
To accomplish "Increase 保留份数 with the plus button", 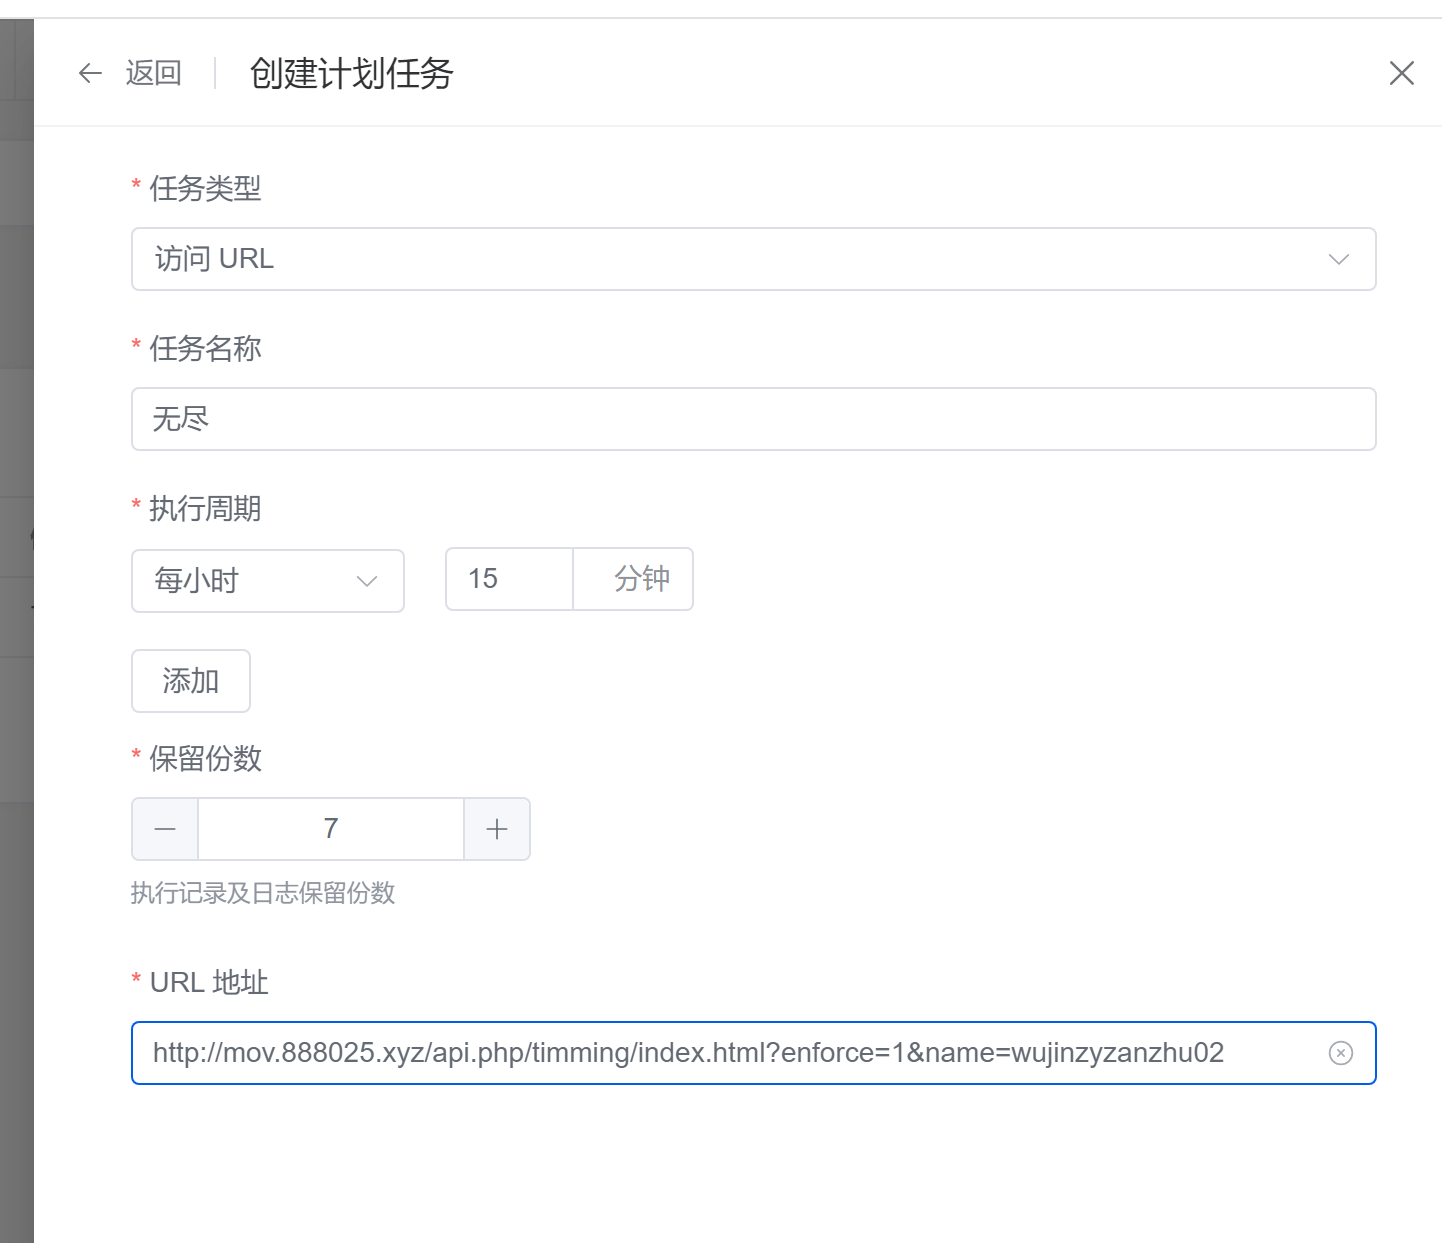I will tap(497, 829).
